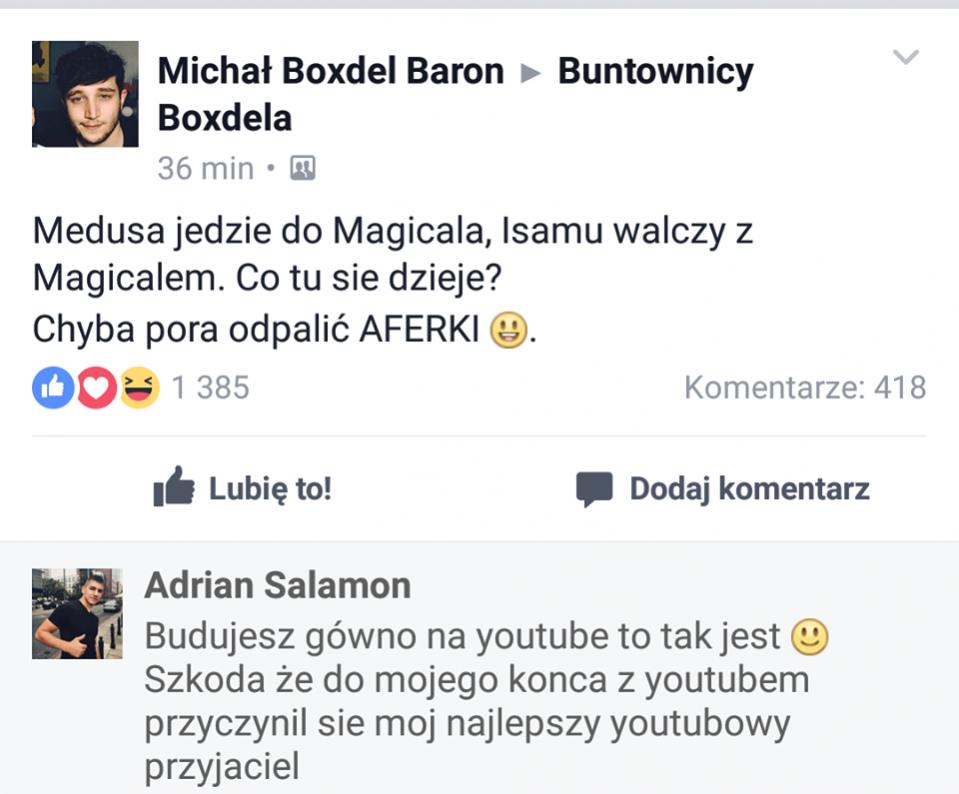
Task: Open Michał Boxdel Baron's profile picture
Action: [x=85, y=94]
